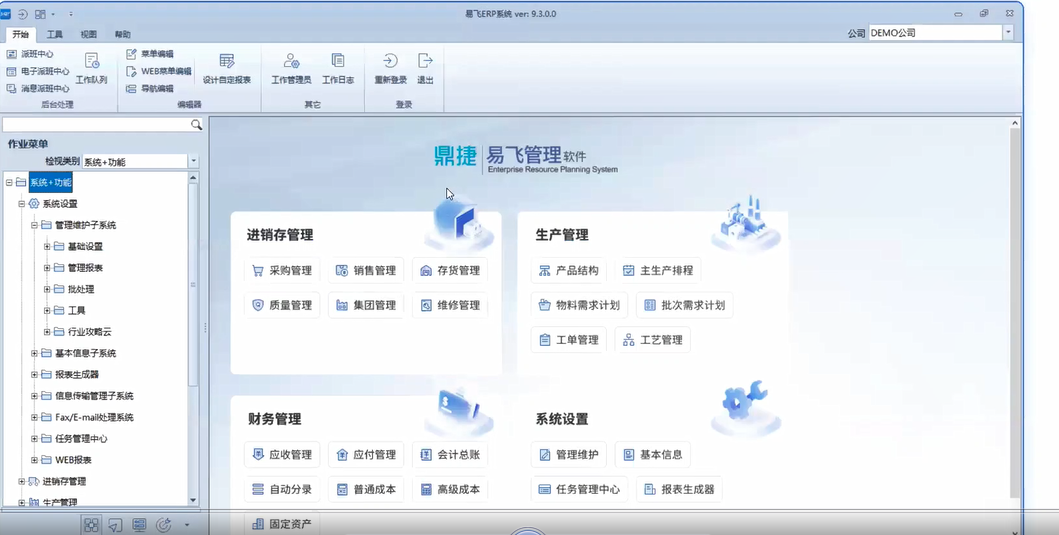The height and width of the screenshot is (535, 1059).
Task: Collapse the 管理维护子系统 node
Action: (x=34, y=225)
